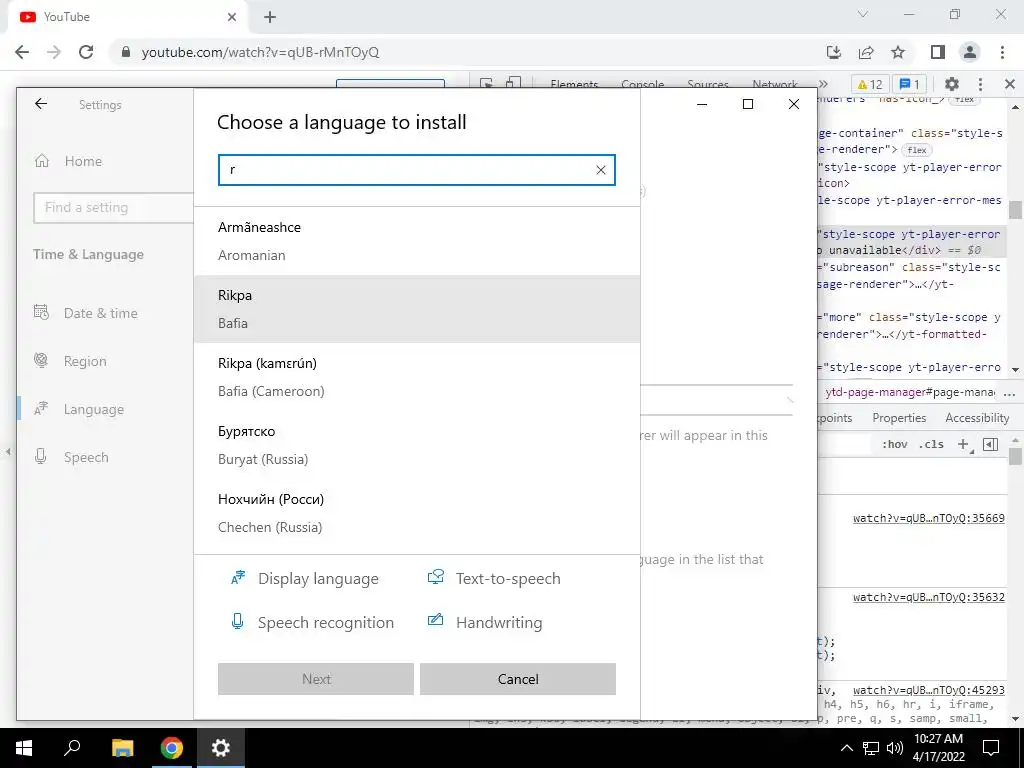1024x768 pixels.
Task: Expand more DevTools tabs chevron
Action: tap(823, 84)
